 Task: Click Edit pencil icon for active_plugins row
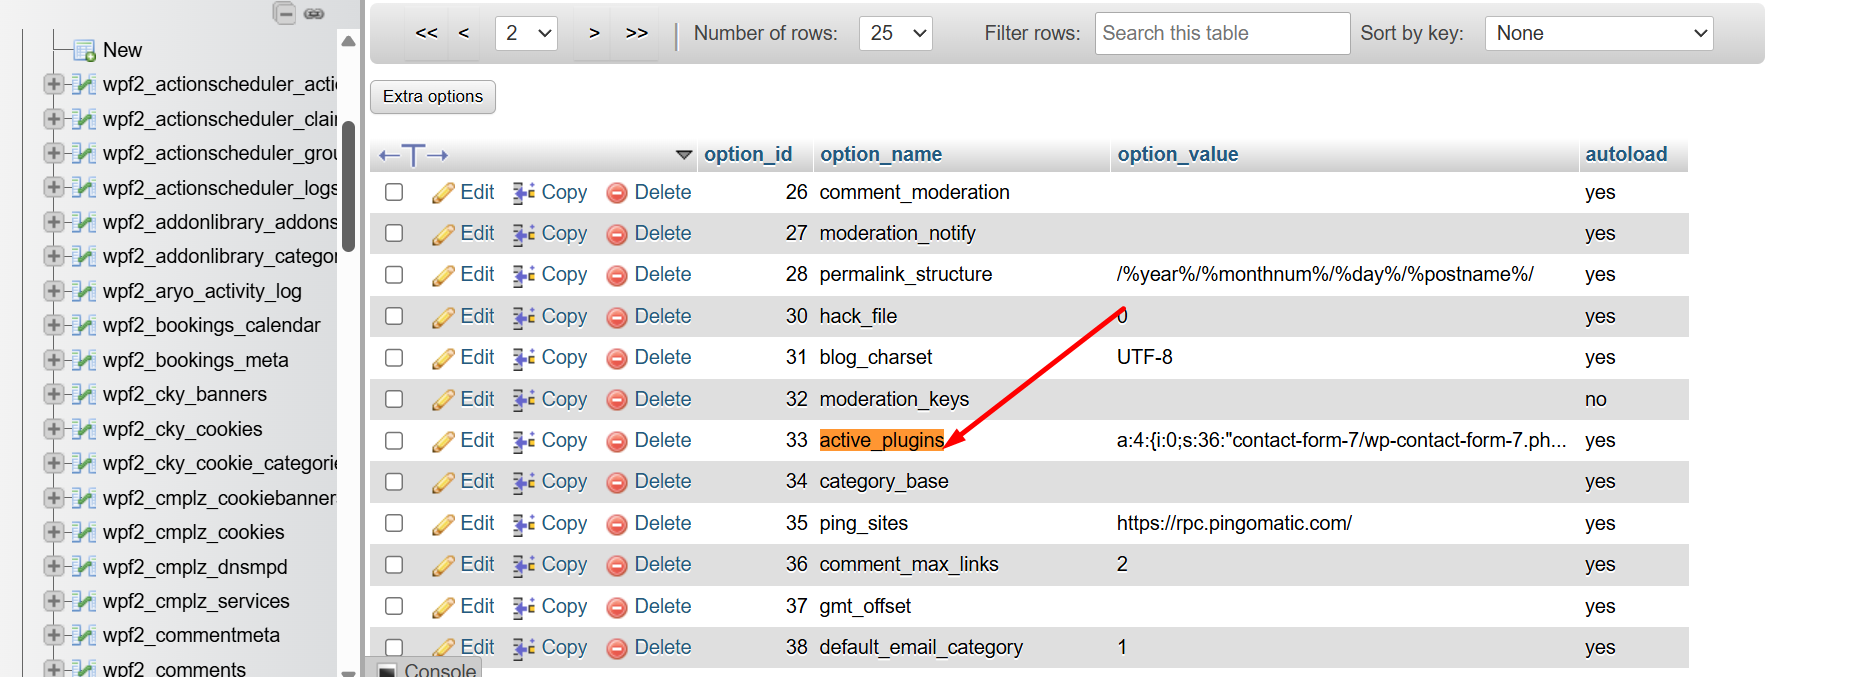click(443, 441)
